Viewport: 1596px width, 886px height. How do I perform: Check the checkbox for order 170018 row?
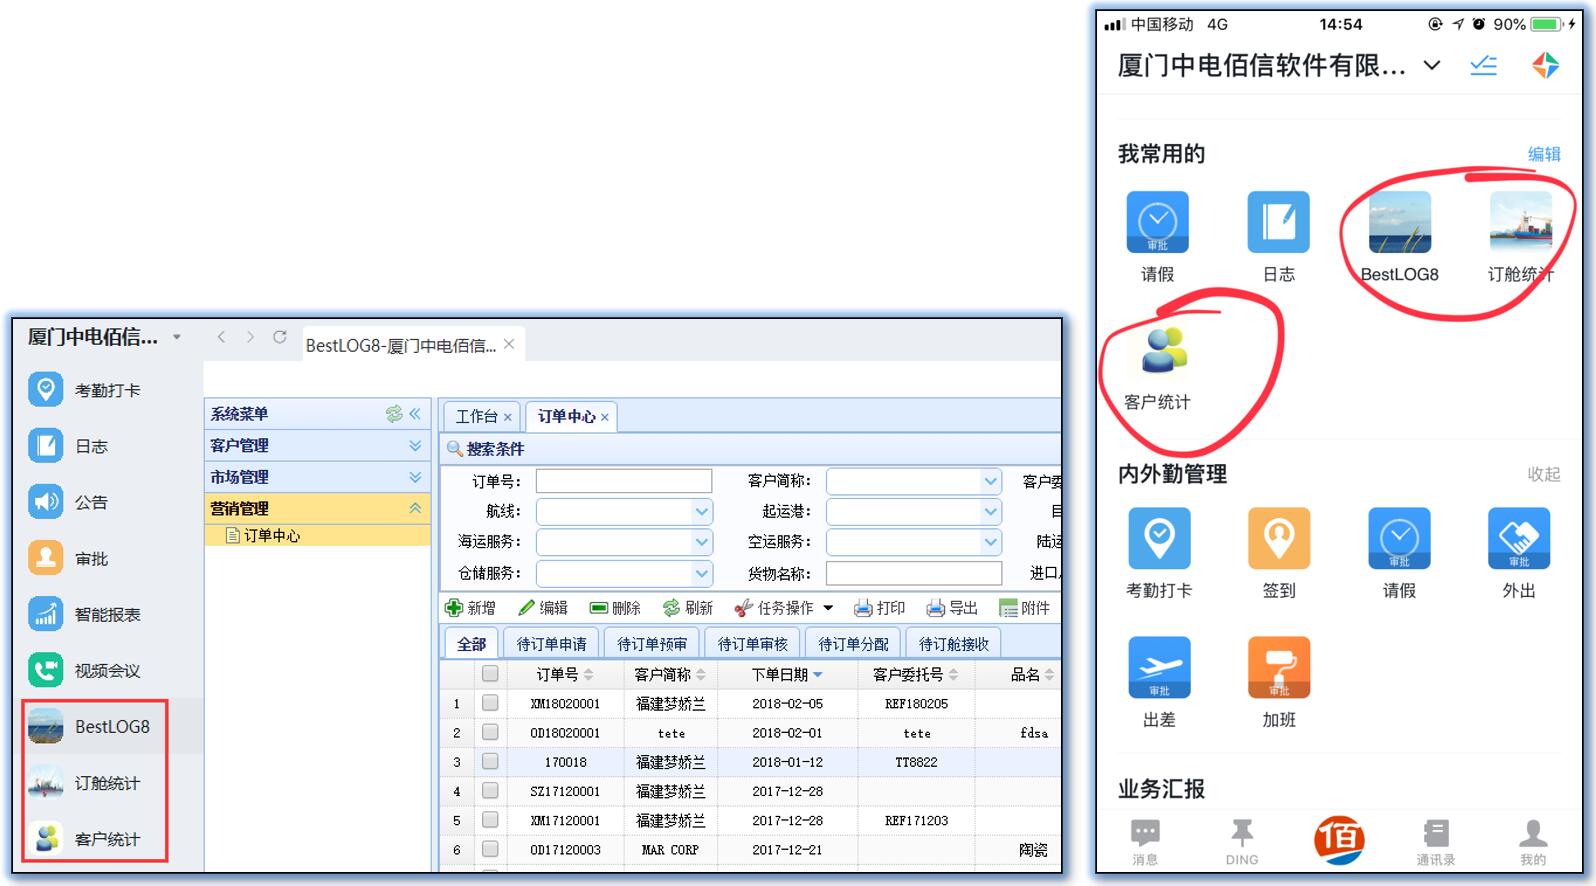pyautogui.click(x=490, y=761)
